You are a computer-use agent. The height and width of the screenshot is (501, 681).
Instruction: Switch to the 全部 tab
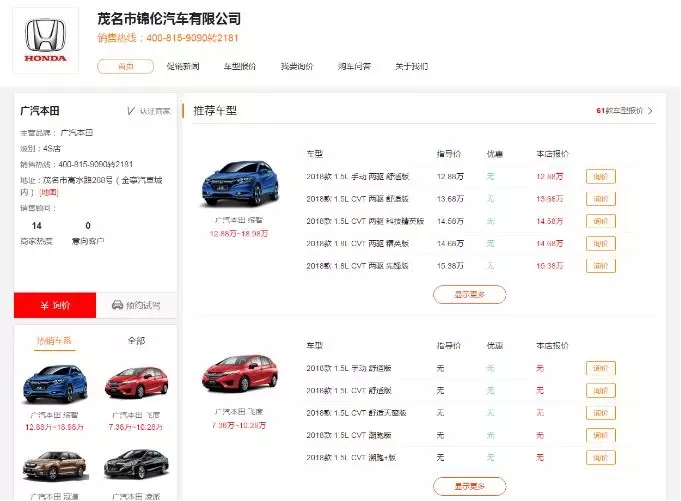click(x=136, y=341)
